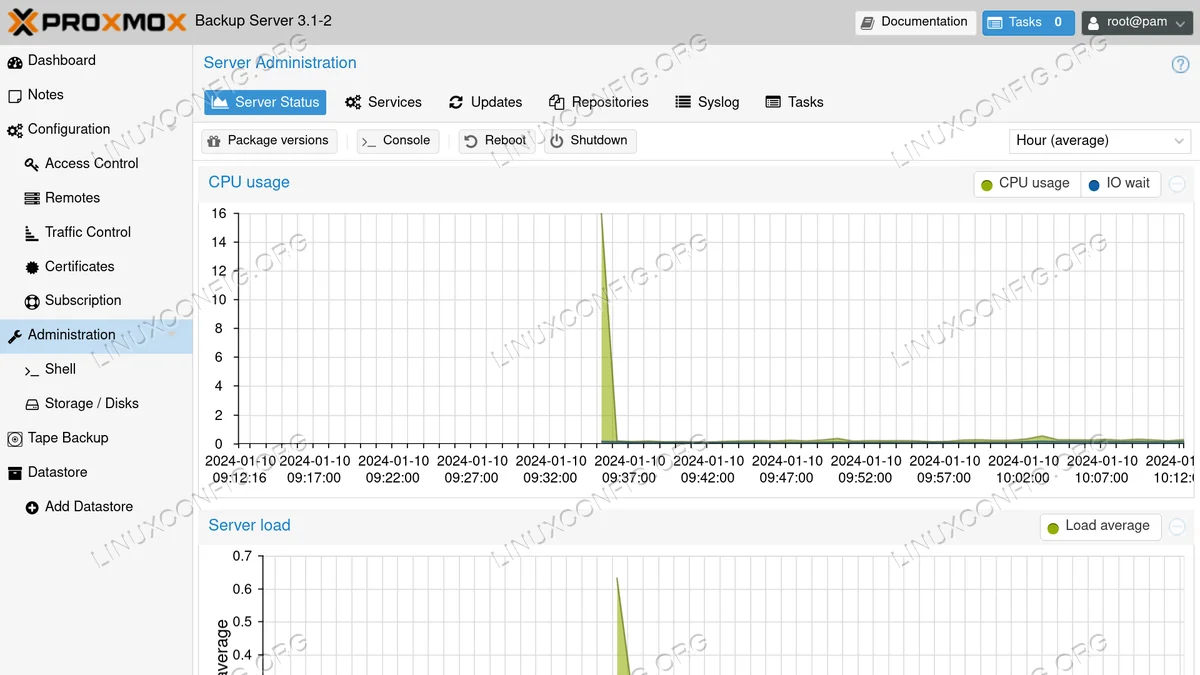Image resolution: width=1200 pixels, height=675 pixels.
Task: Click the Configuration gears icon
Action: [x=15, y=130]
